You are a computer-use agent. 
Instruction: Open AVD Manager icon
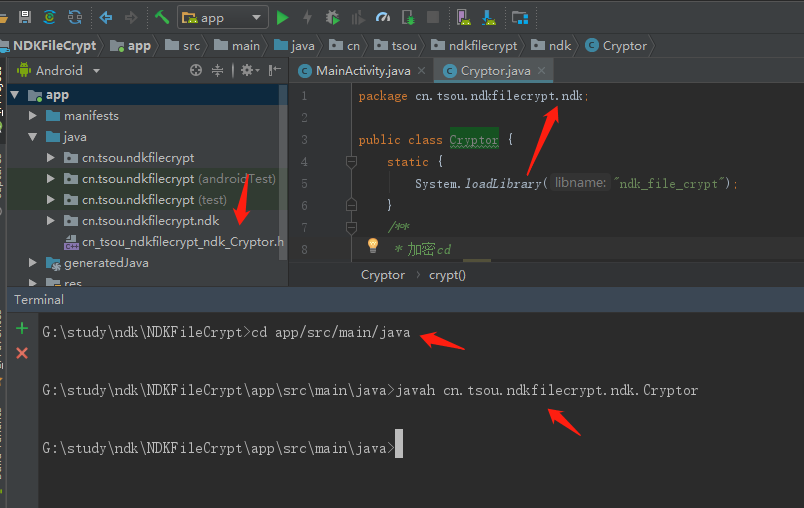point(464,18)
